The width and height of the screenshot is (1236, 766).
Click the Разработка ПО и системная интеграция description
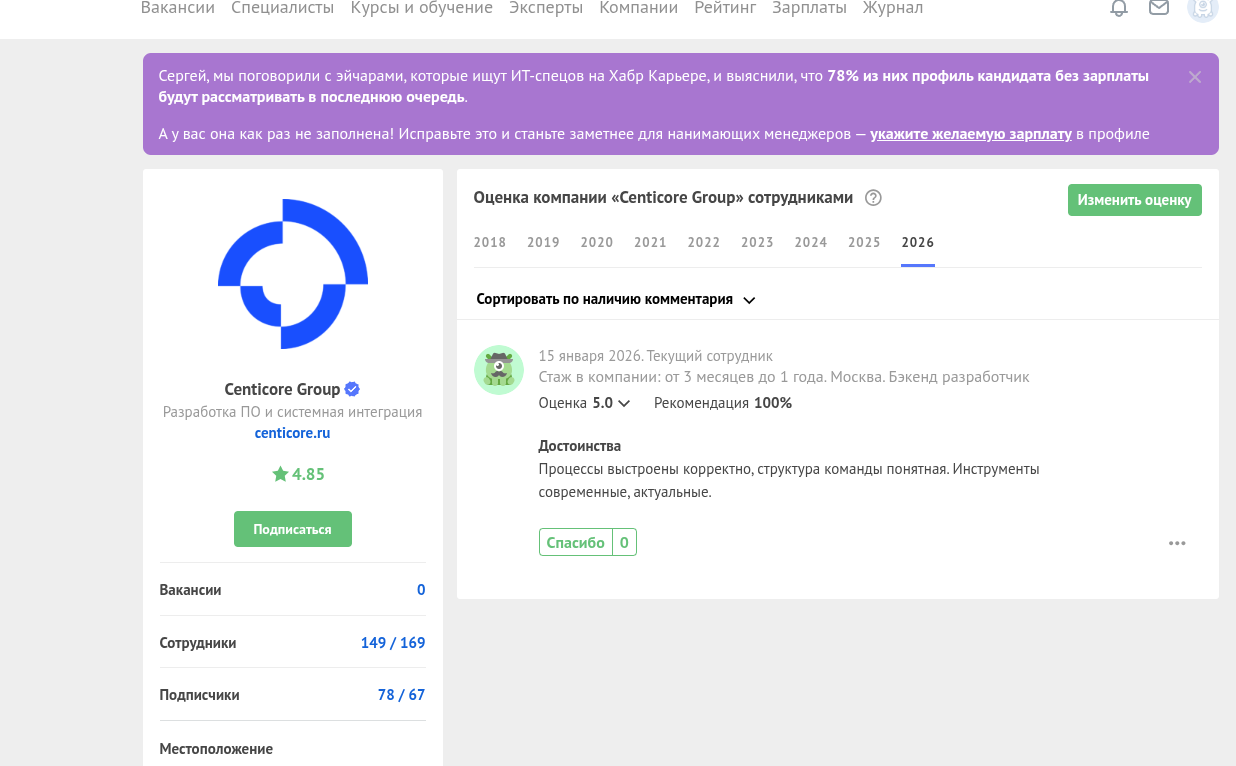coord(293,412)
